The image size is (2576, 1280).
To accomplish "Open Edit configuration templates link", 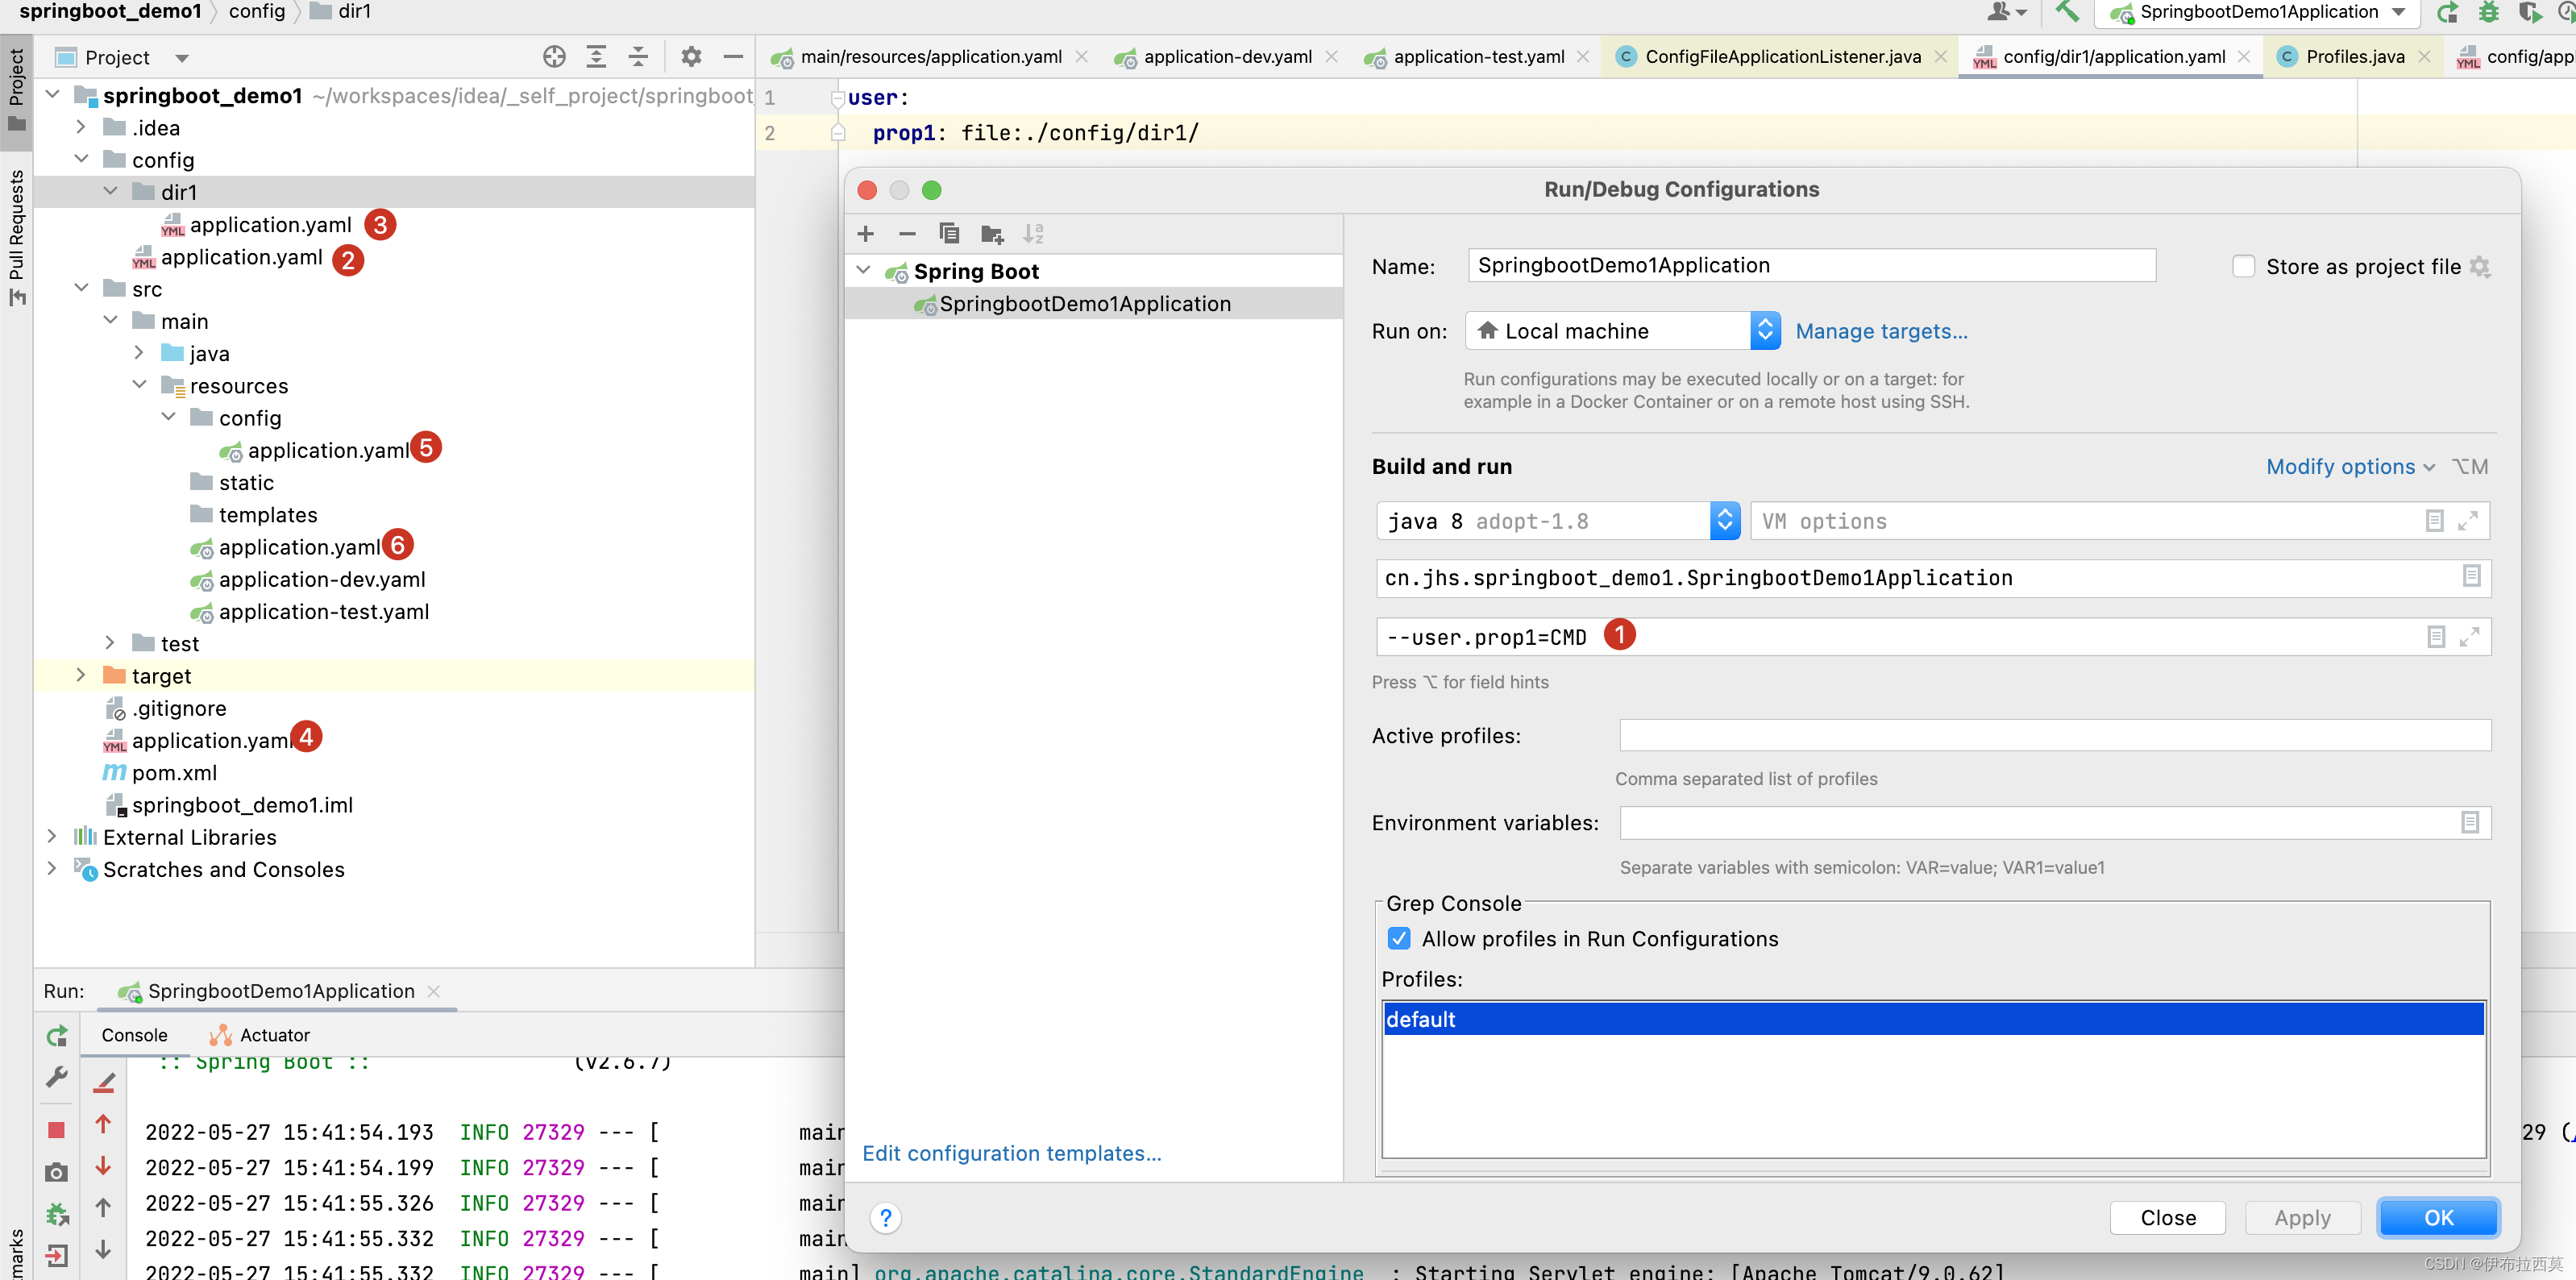I will click(x=1011, y=1153).
